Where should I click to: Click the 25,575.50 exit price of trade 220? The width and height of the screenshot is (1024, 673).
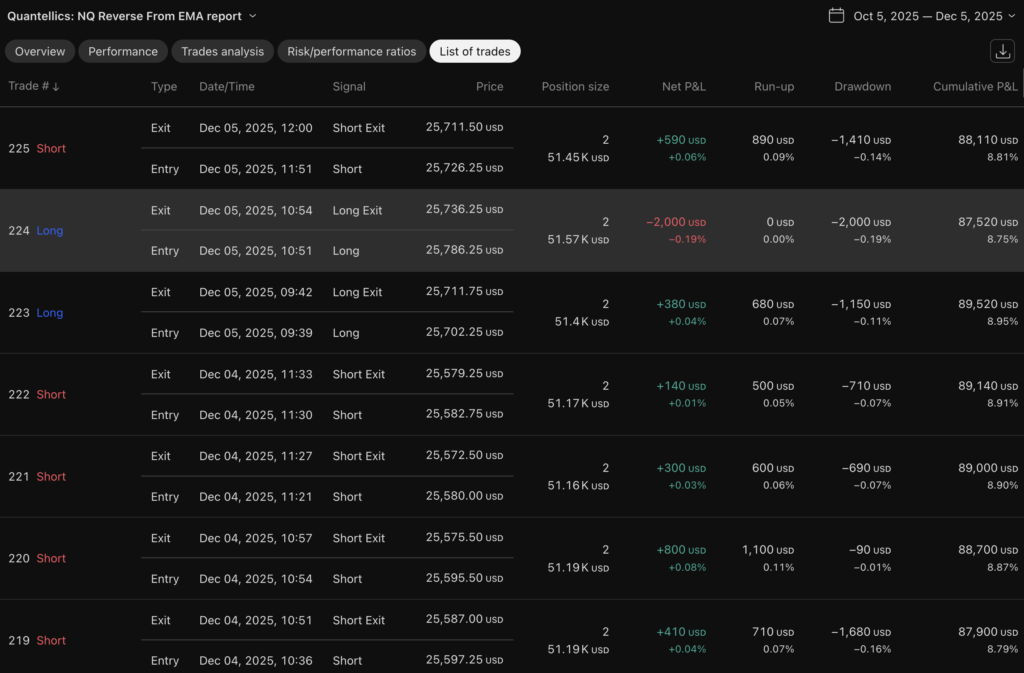tap(464, 538)
